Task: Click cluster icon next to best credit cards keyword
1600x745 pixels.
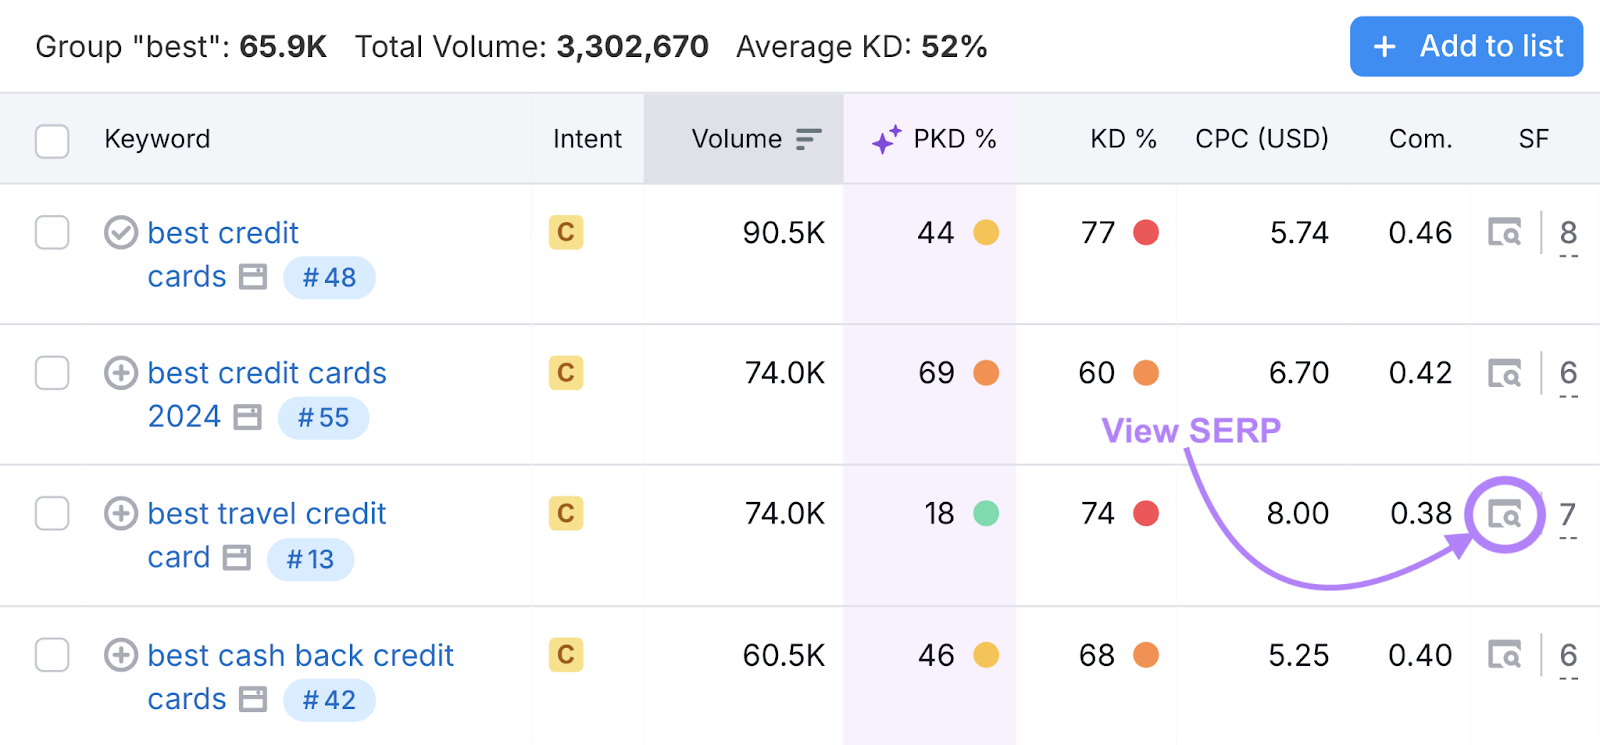Action: [x=253, y=277]
